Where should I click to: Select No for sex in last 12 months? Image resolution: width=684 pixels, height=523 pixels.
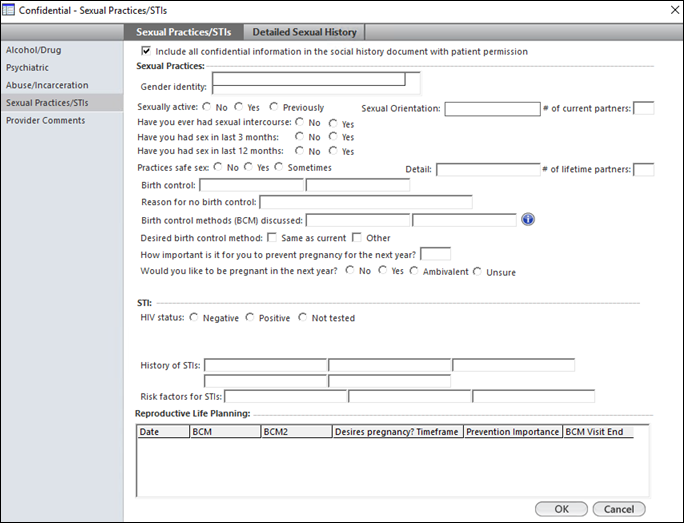pyautogui.click(x=300, y=151)
